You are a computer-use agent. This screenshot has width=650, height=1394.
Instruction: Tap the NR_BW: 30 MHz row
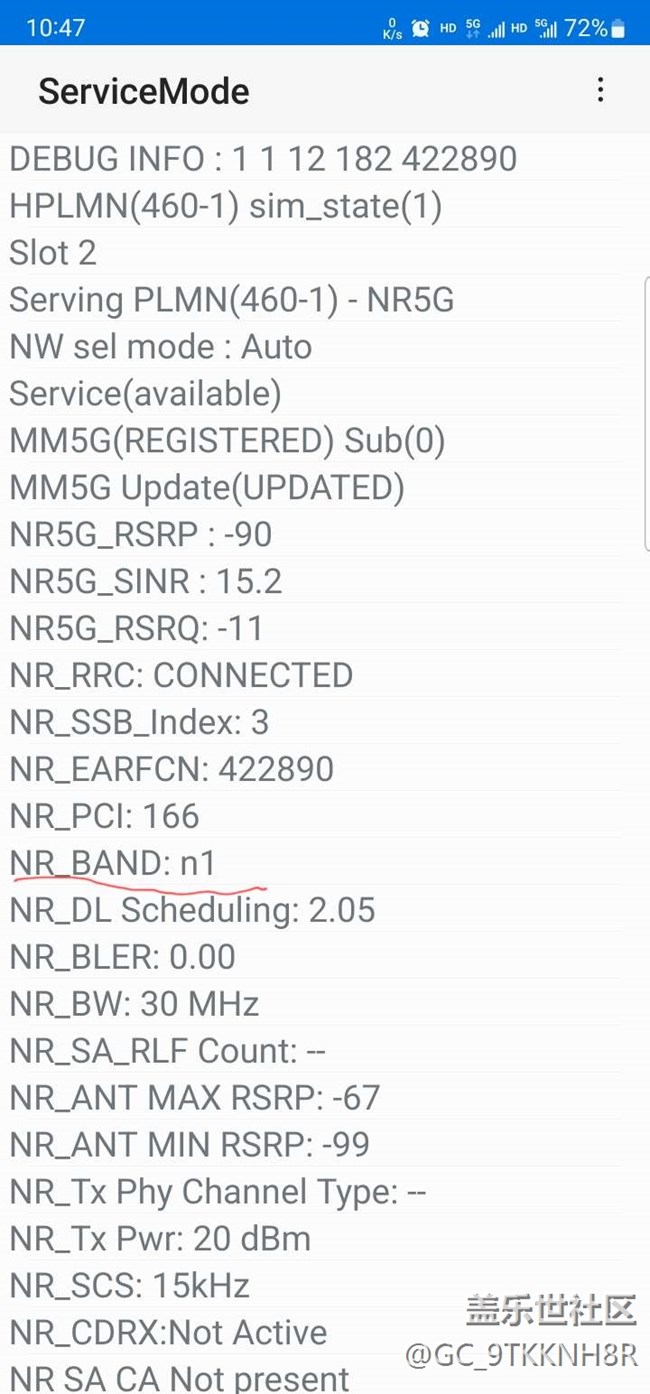[x=134, y=1003]
